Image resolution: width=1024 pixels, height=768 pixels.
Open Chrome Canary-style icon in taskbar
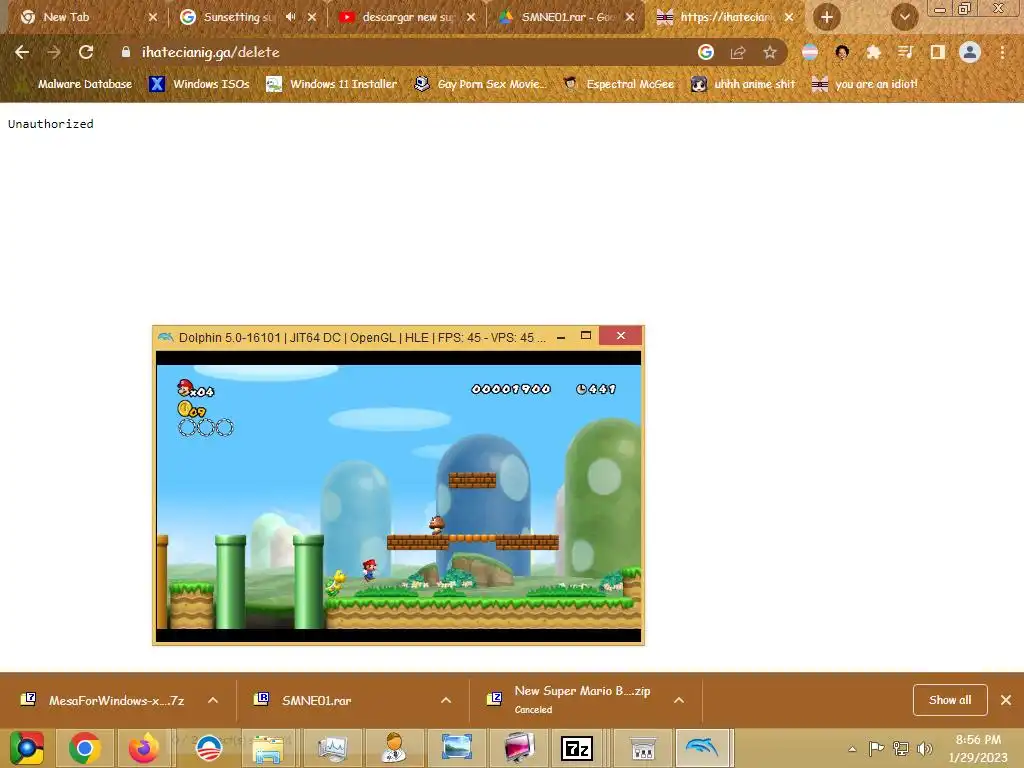[x=27, y=748]
